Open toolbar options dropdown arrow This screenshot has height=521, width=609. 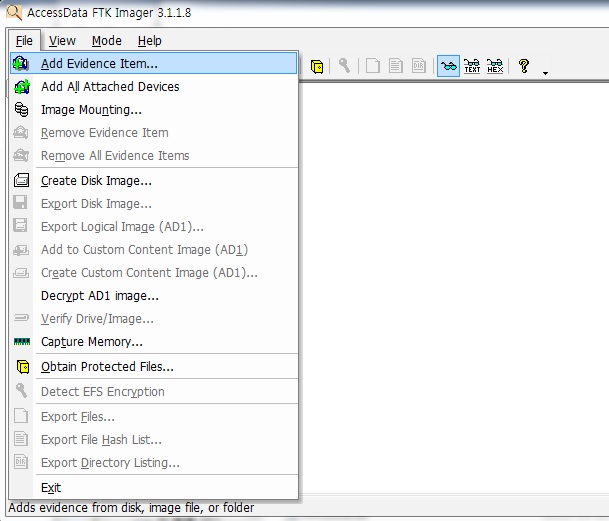coord(545,73)
